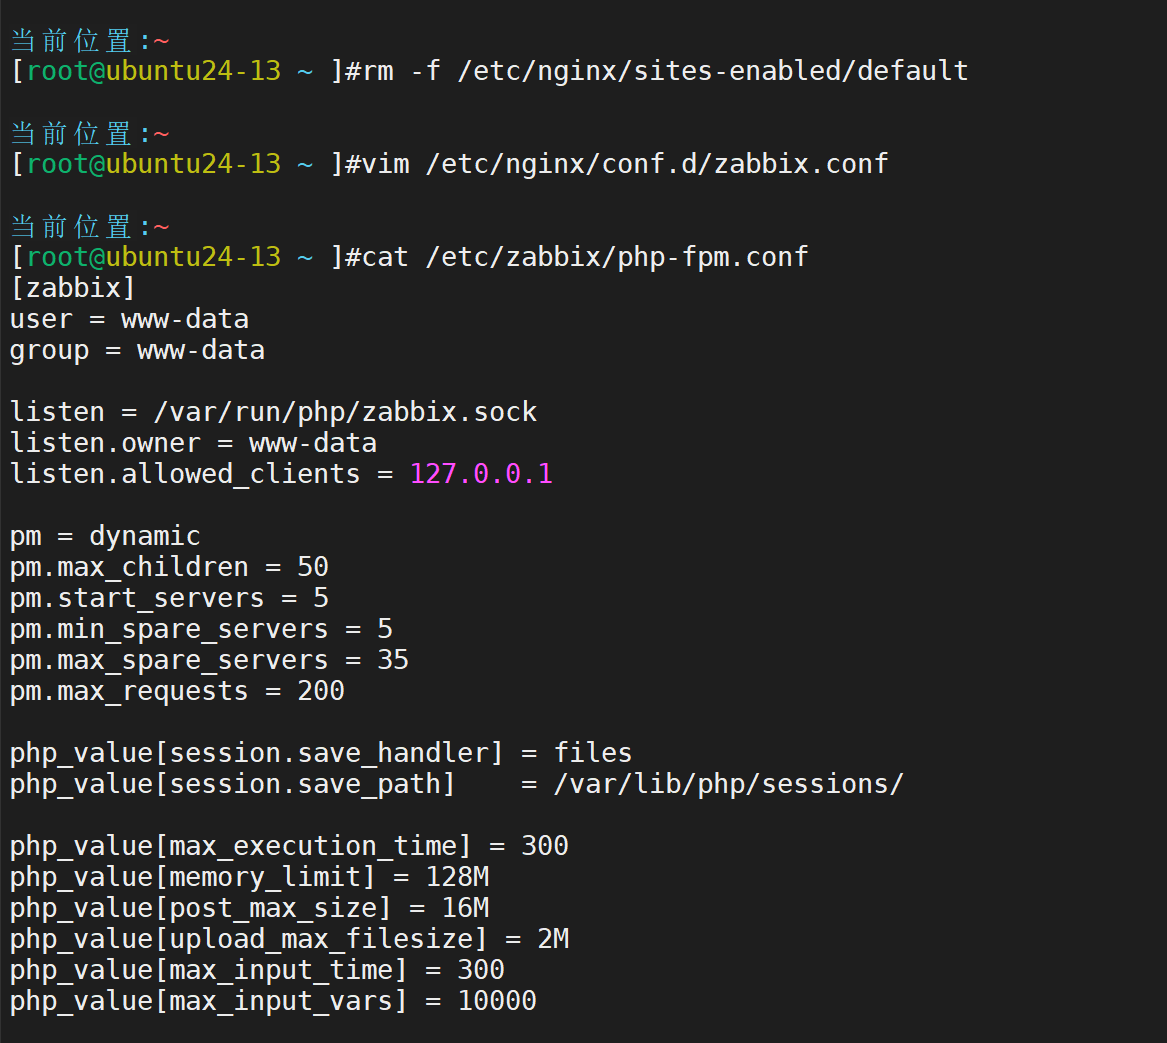The width and height of the screenshot is (1167, 1043).
Task: Click the 'listen.allowed_clients' key
Action: [185, 474]
